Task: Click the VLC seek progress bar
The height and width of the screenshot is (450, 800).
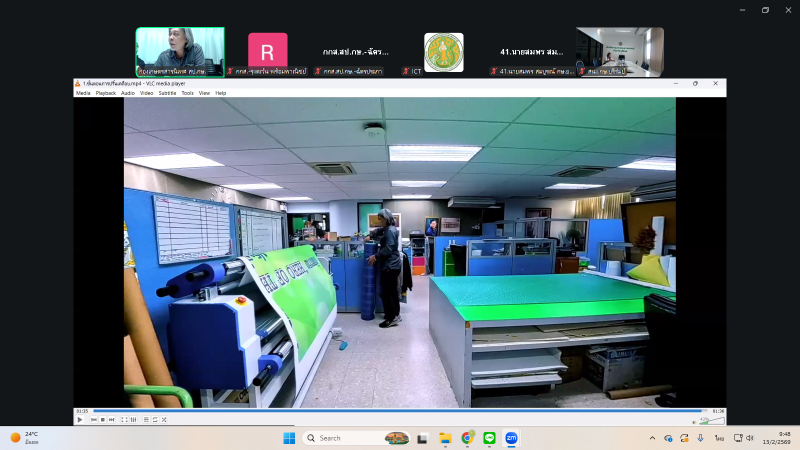Action: point(400,411)
